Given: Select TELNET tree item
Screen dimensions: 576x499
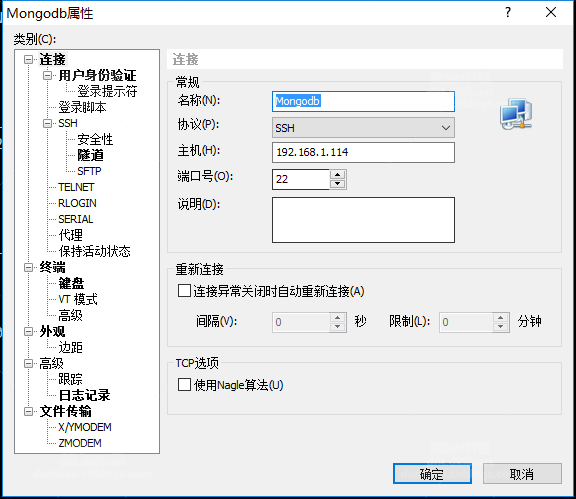Looking at the screenshot, I should coord(76,187).
